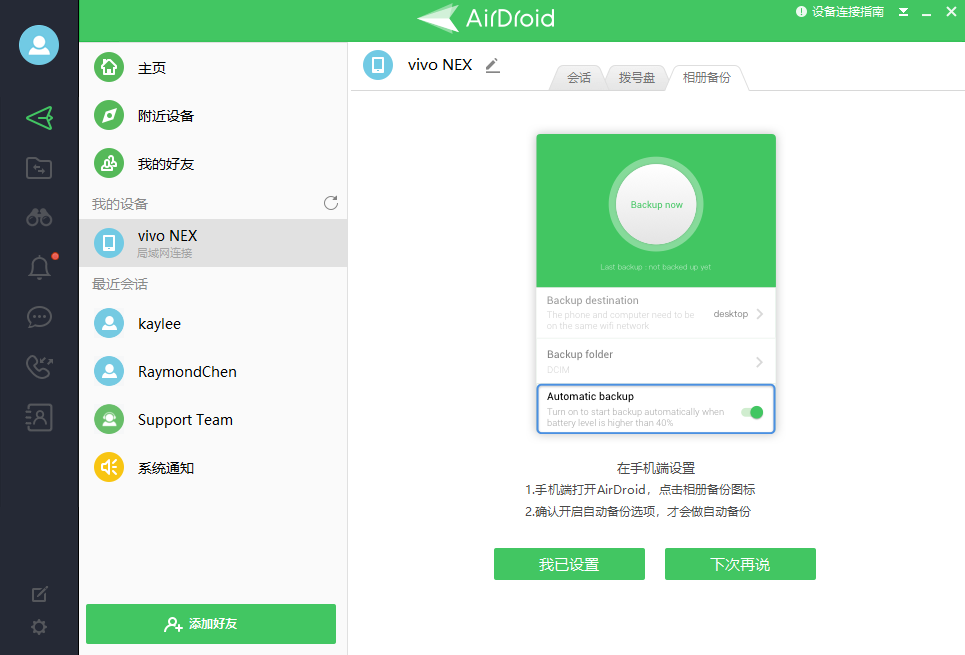Switch to the 拨号盘 tab
The height and width of the screenshot is (655, 965).
(x=637, y=78)
